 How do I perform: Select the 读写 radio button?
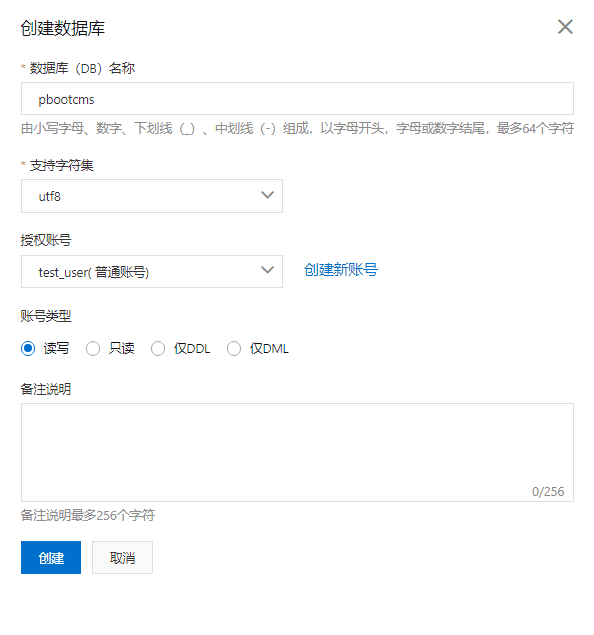point(28,348)
